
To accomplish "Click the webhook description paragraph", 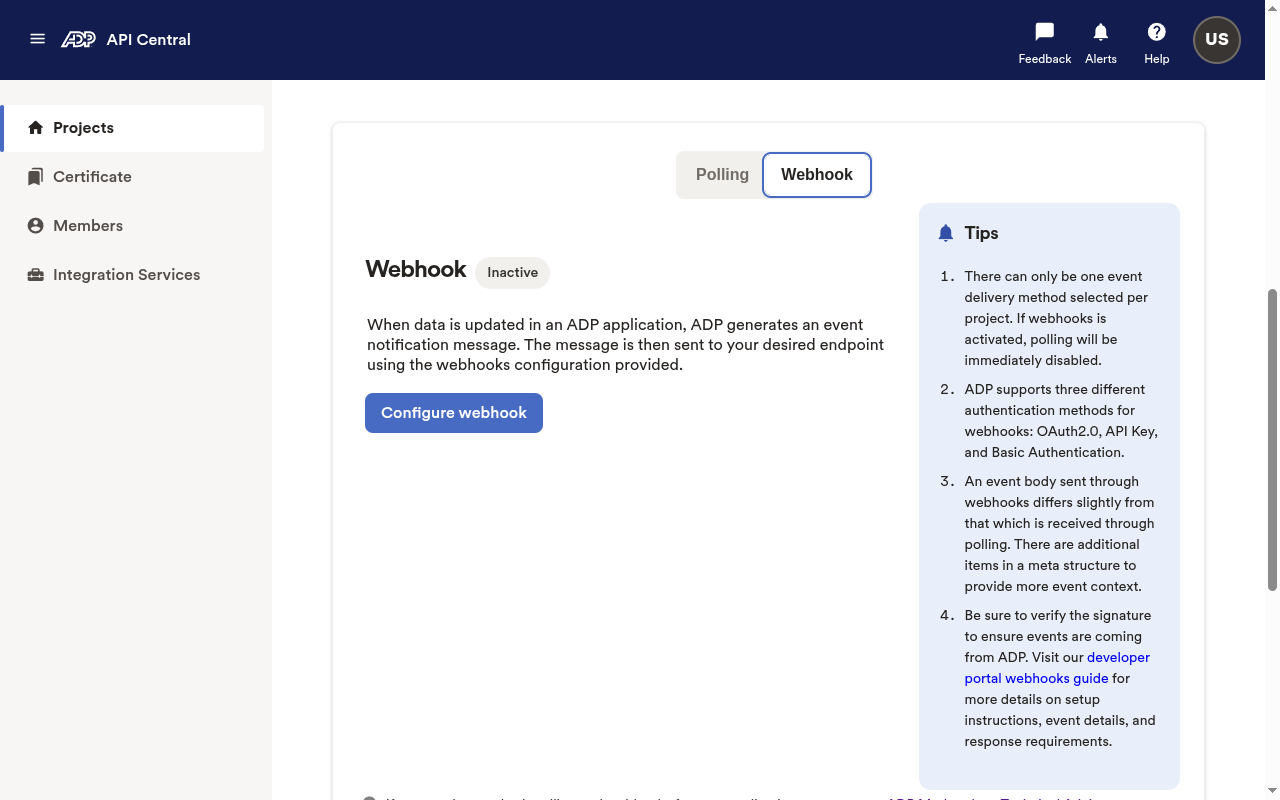I will pos(625,345).
